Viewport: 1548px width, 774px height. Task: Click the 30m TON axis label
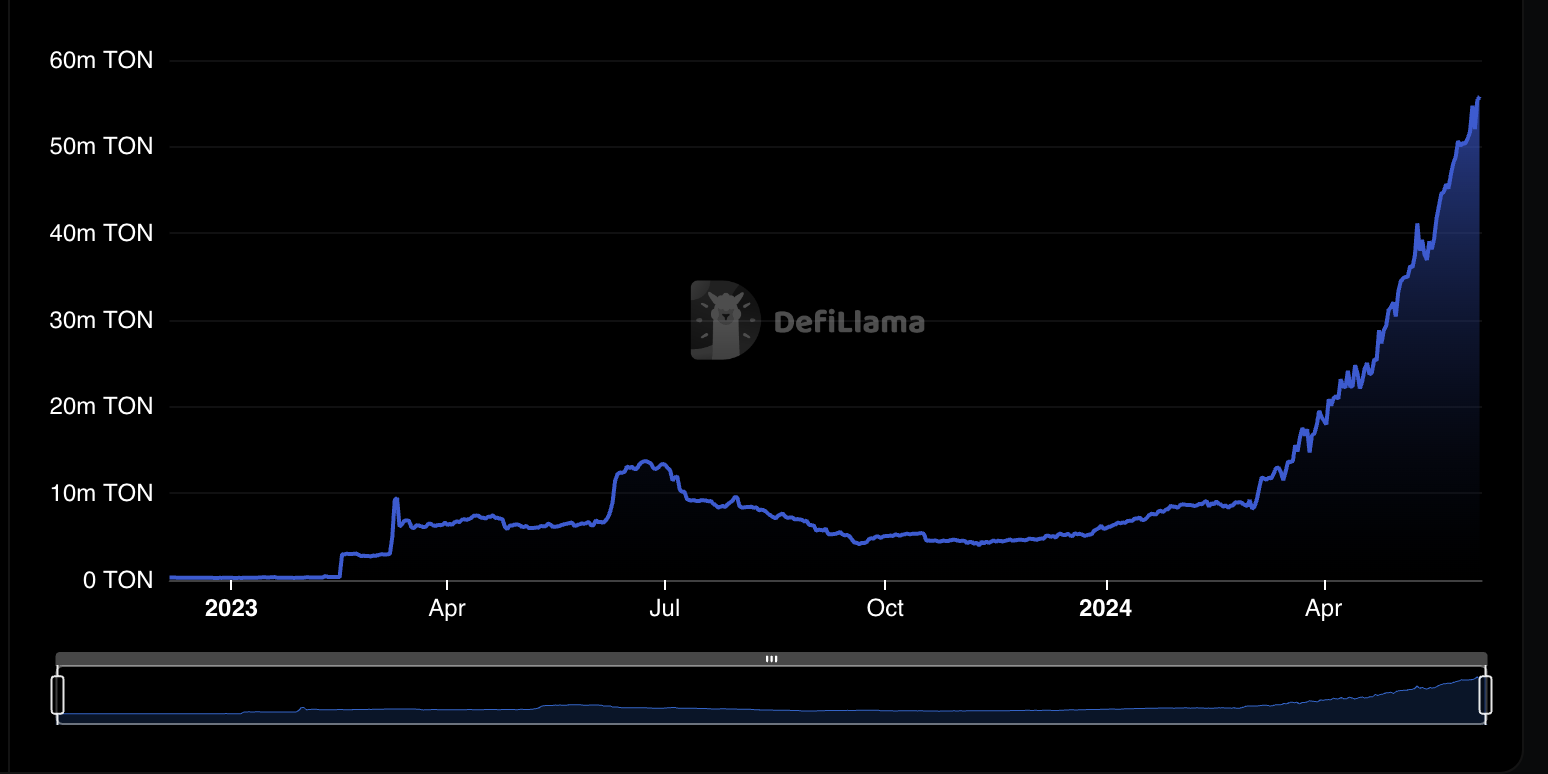[101, 320]
